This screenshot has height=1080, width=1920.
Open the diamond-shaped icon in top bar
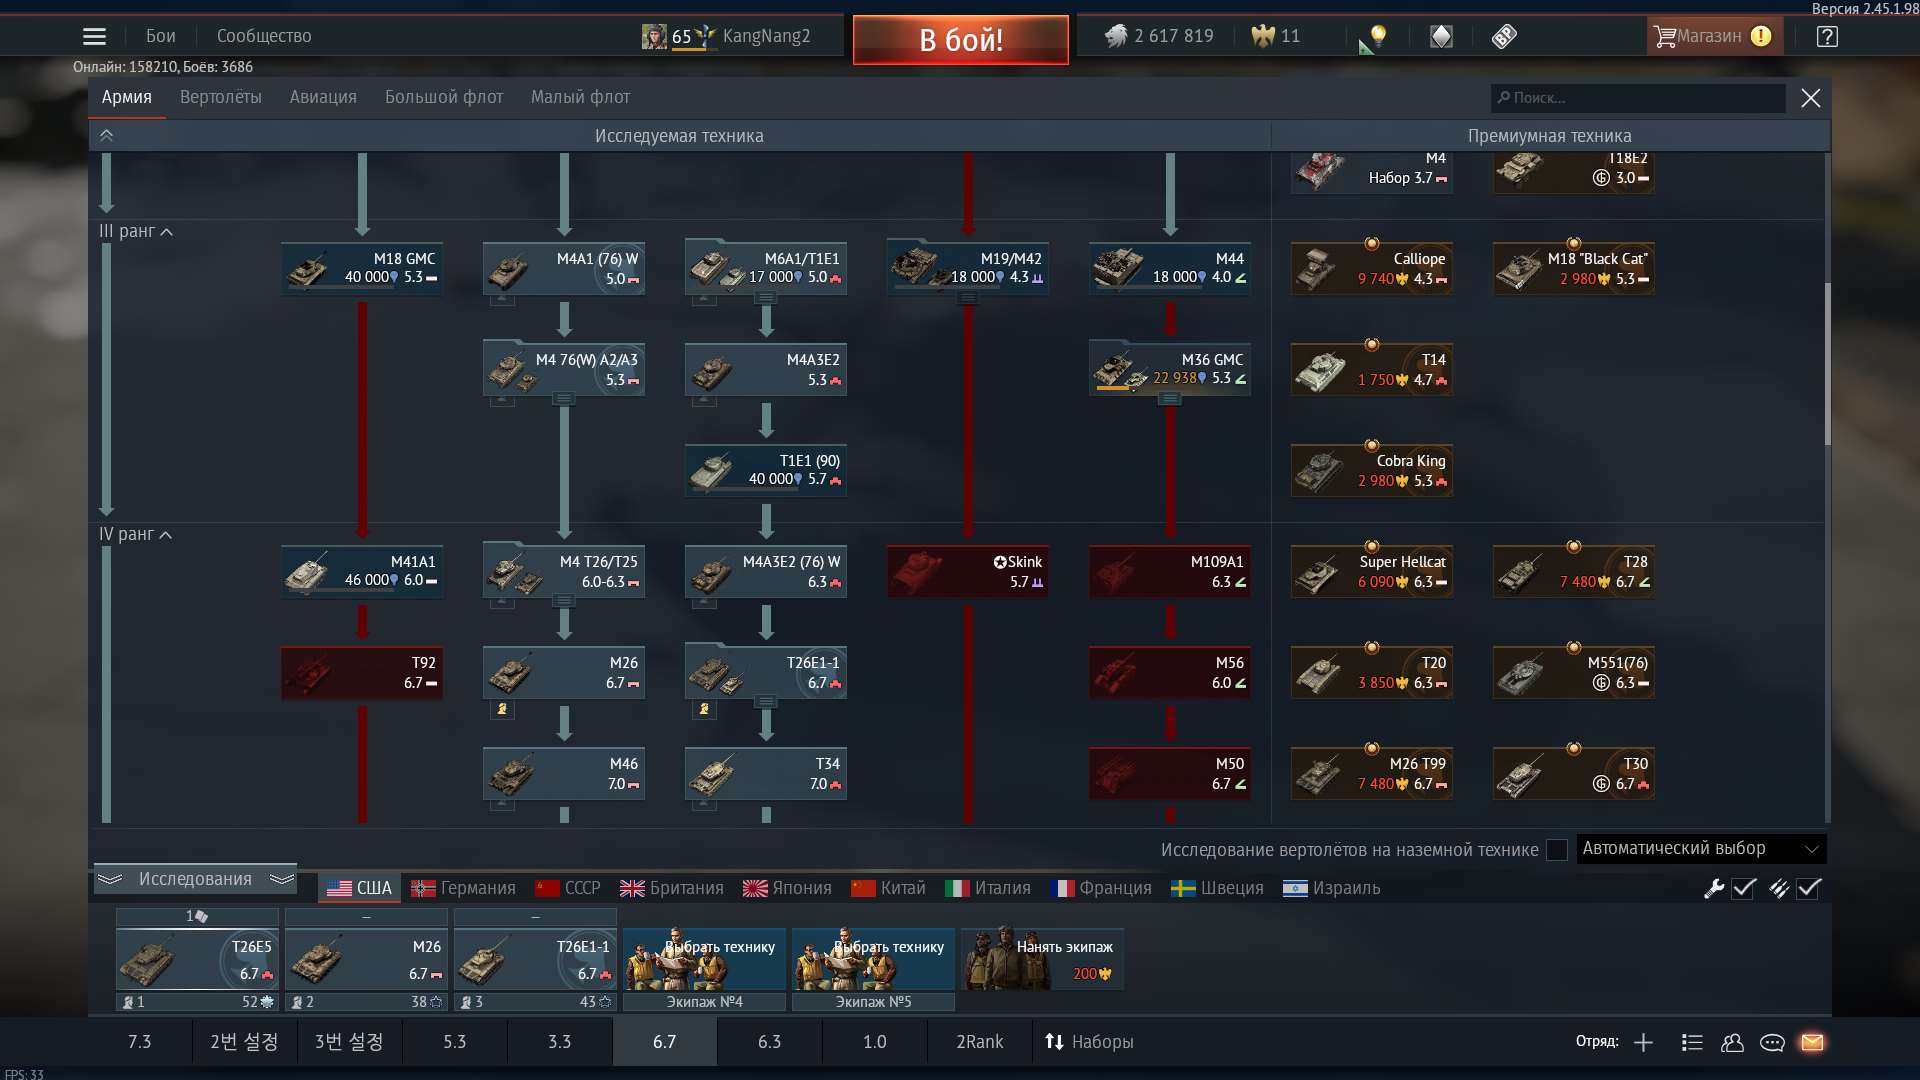pos(1441,37)
